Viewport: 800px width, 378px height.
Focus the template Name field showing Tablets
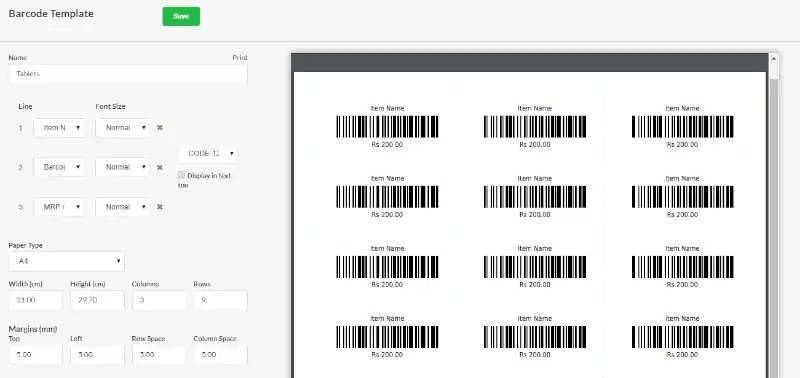point(128,74)
